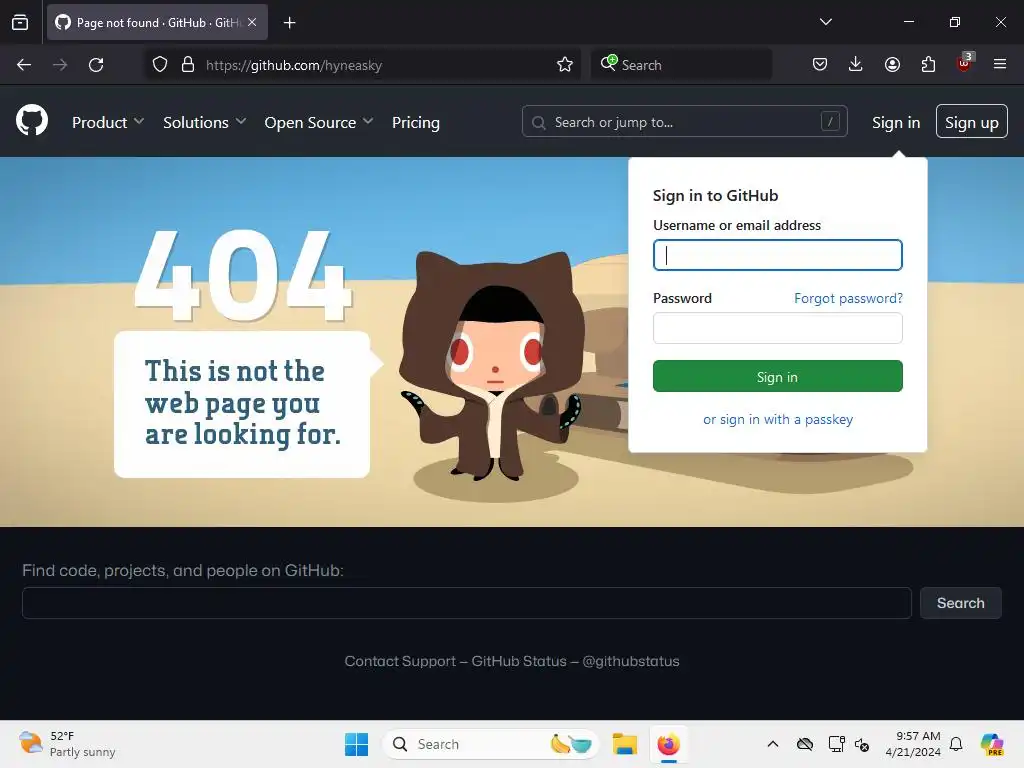The width and height of the screenshot is (1024, 768).
Task: Click the Find code, projects search field
Action: (x=466, y=603)
